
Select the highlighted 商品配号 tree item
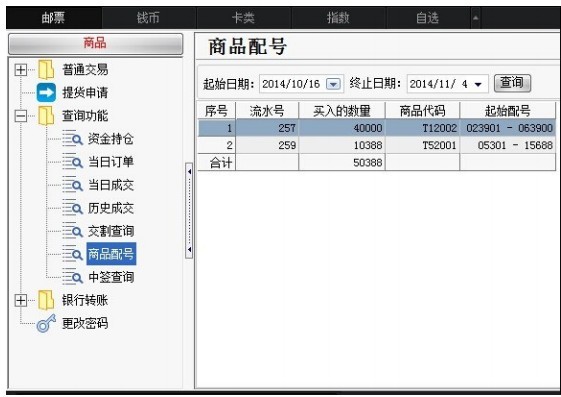coord(111,254)
